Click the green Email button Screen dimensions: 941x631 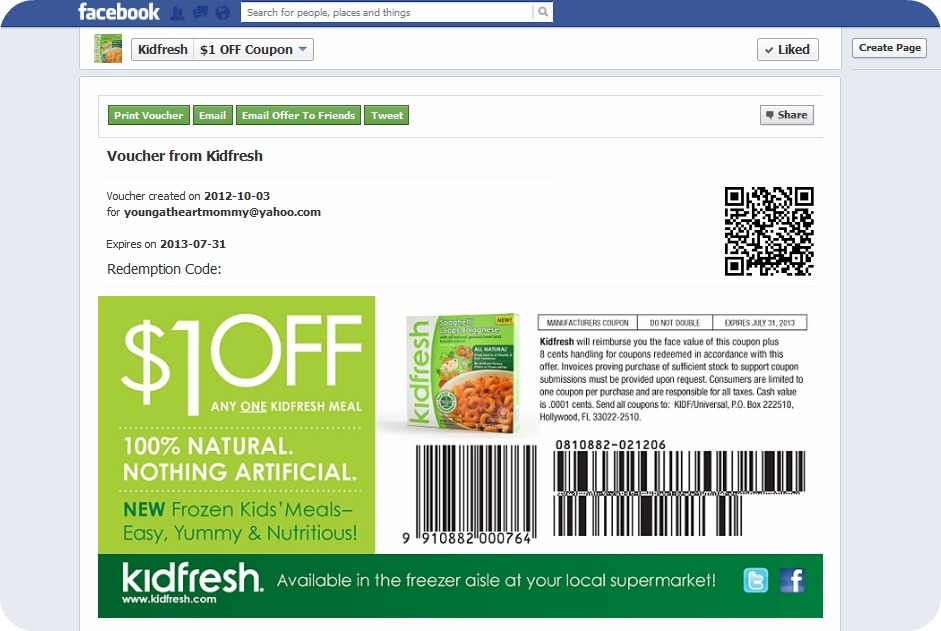click(212, 115)
